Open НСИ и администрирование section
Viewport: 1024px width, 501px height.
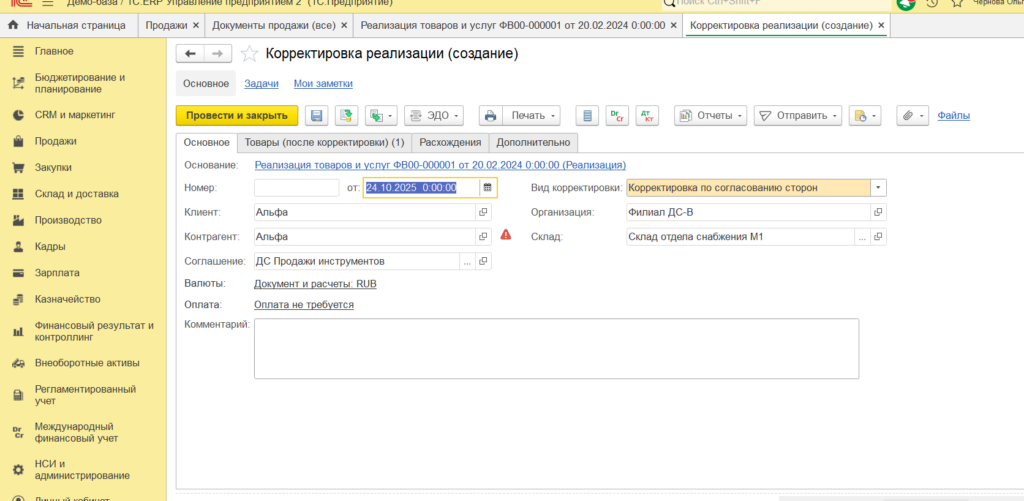tap(83, 470)
